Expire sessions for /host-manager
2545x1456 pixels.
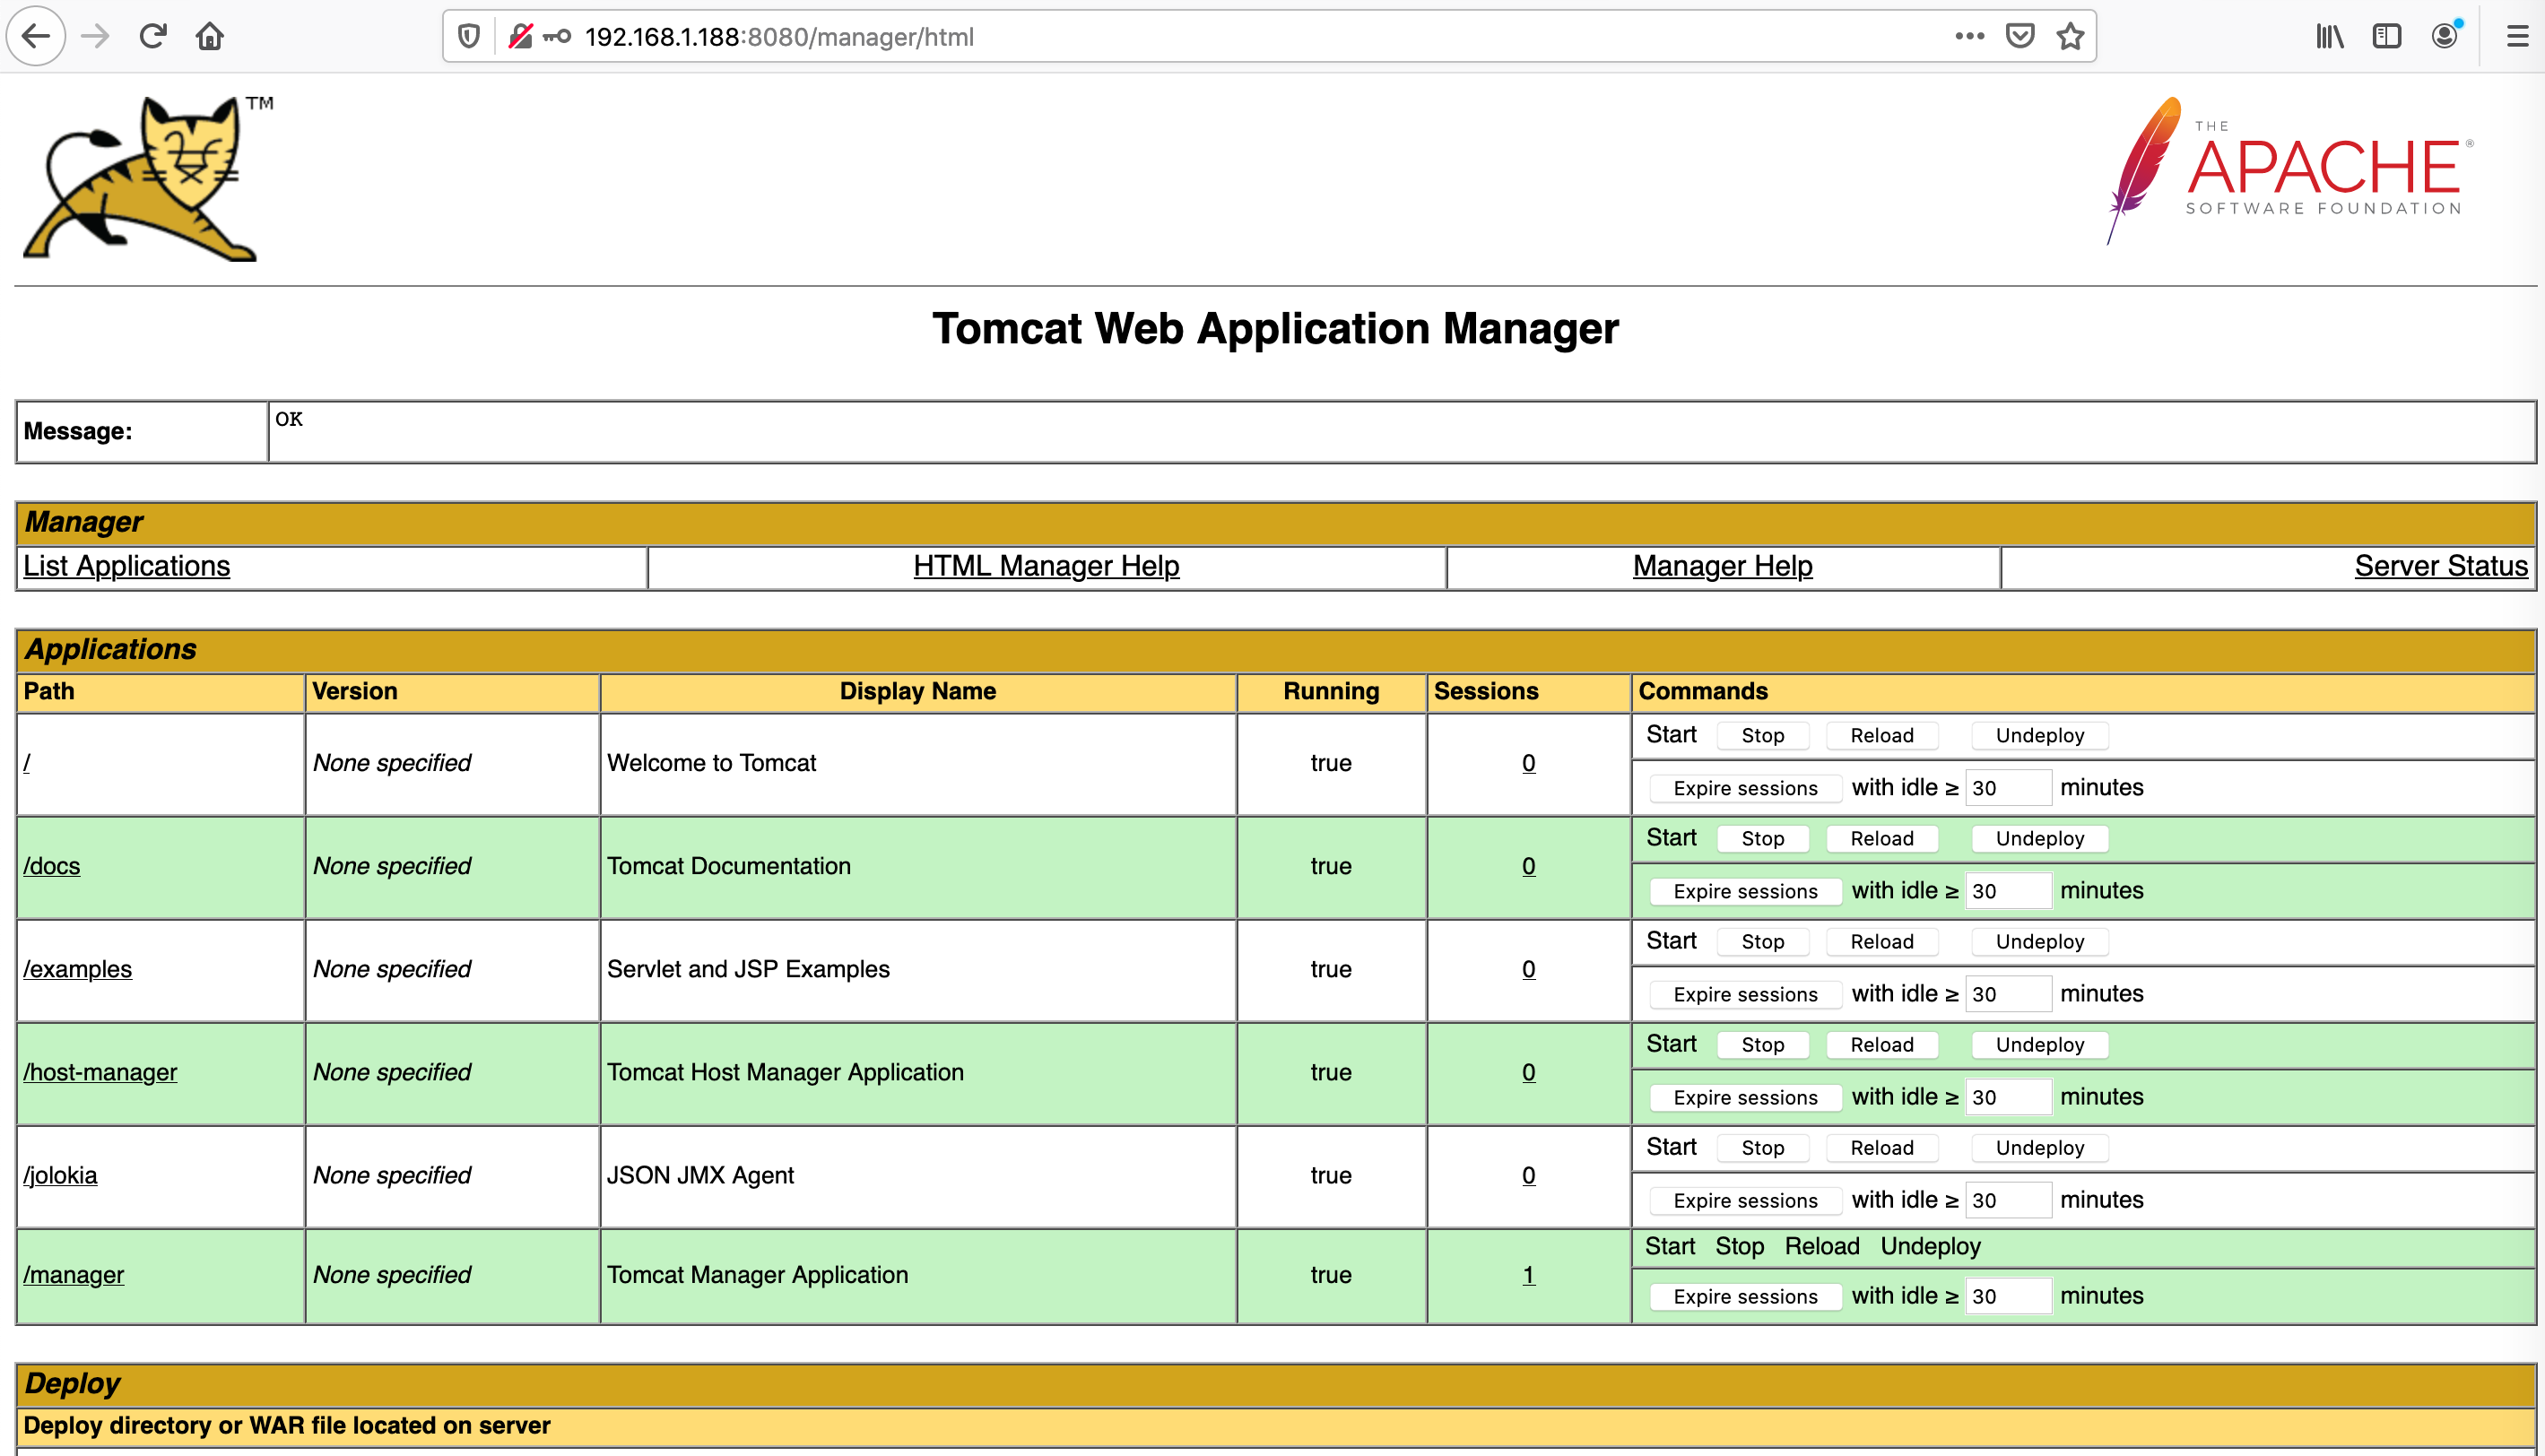pos(1745,1097)
